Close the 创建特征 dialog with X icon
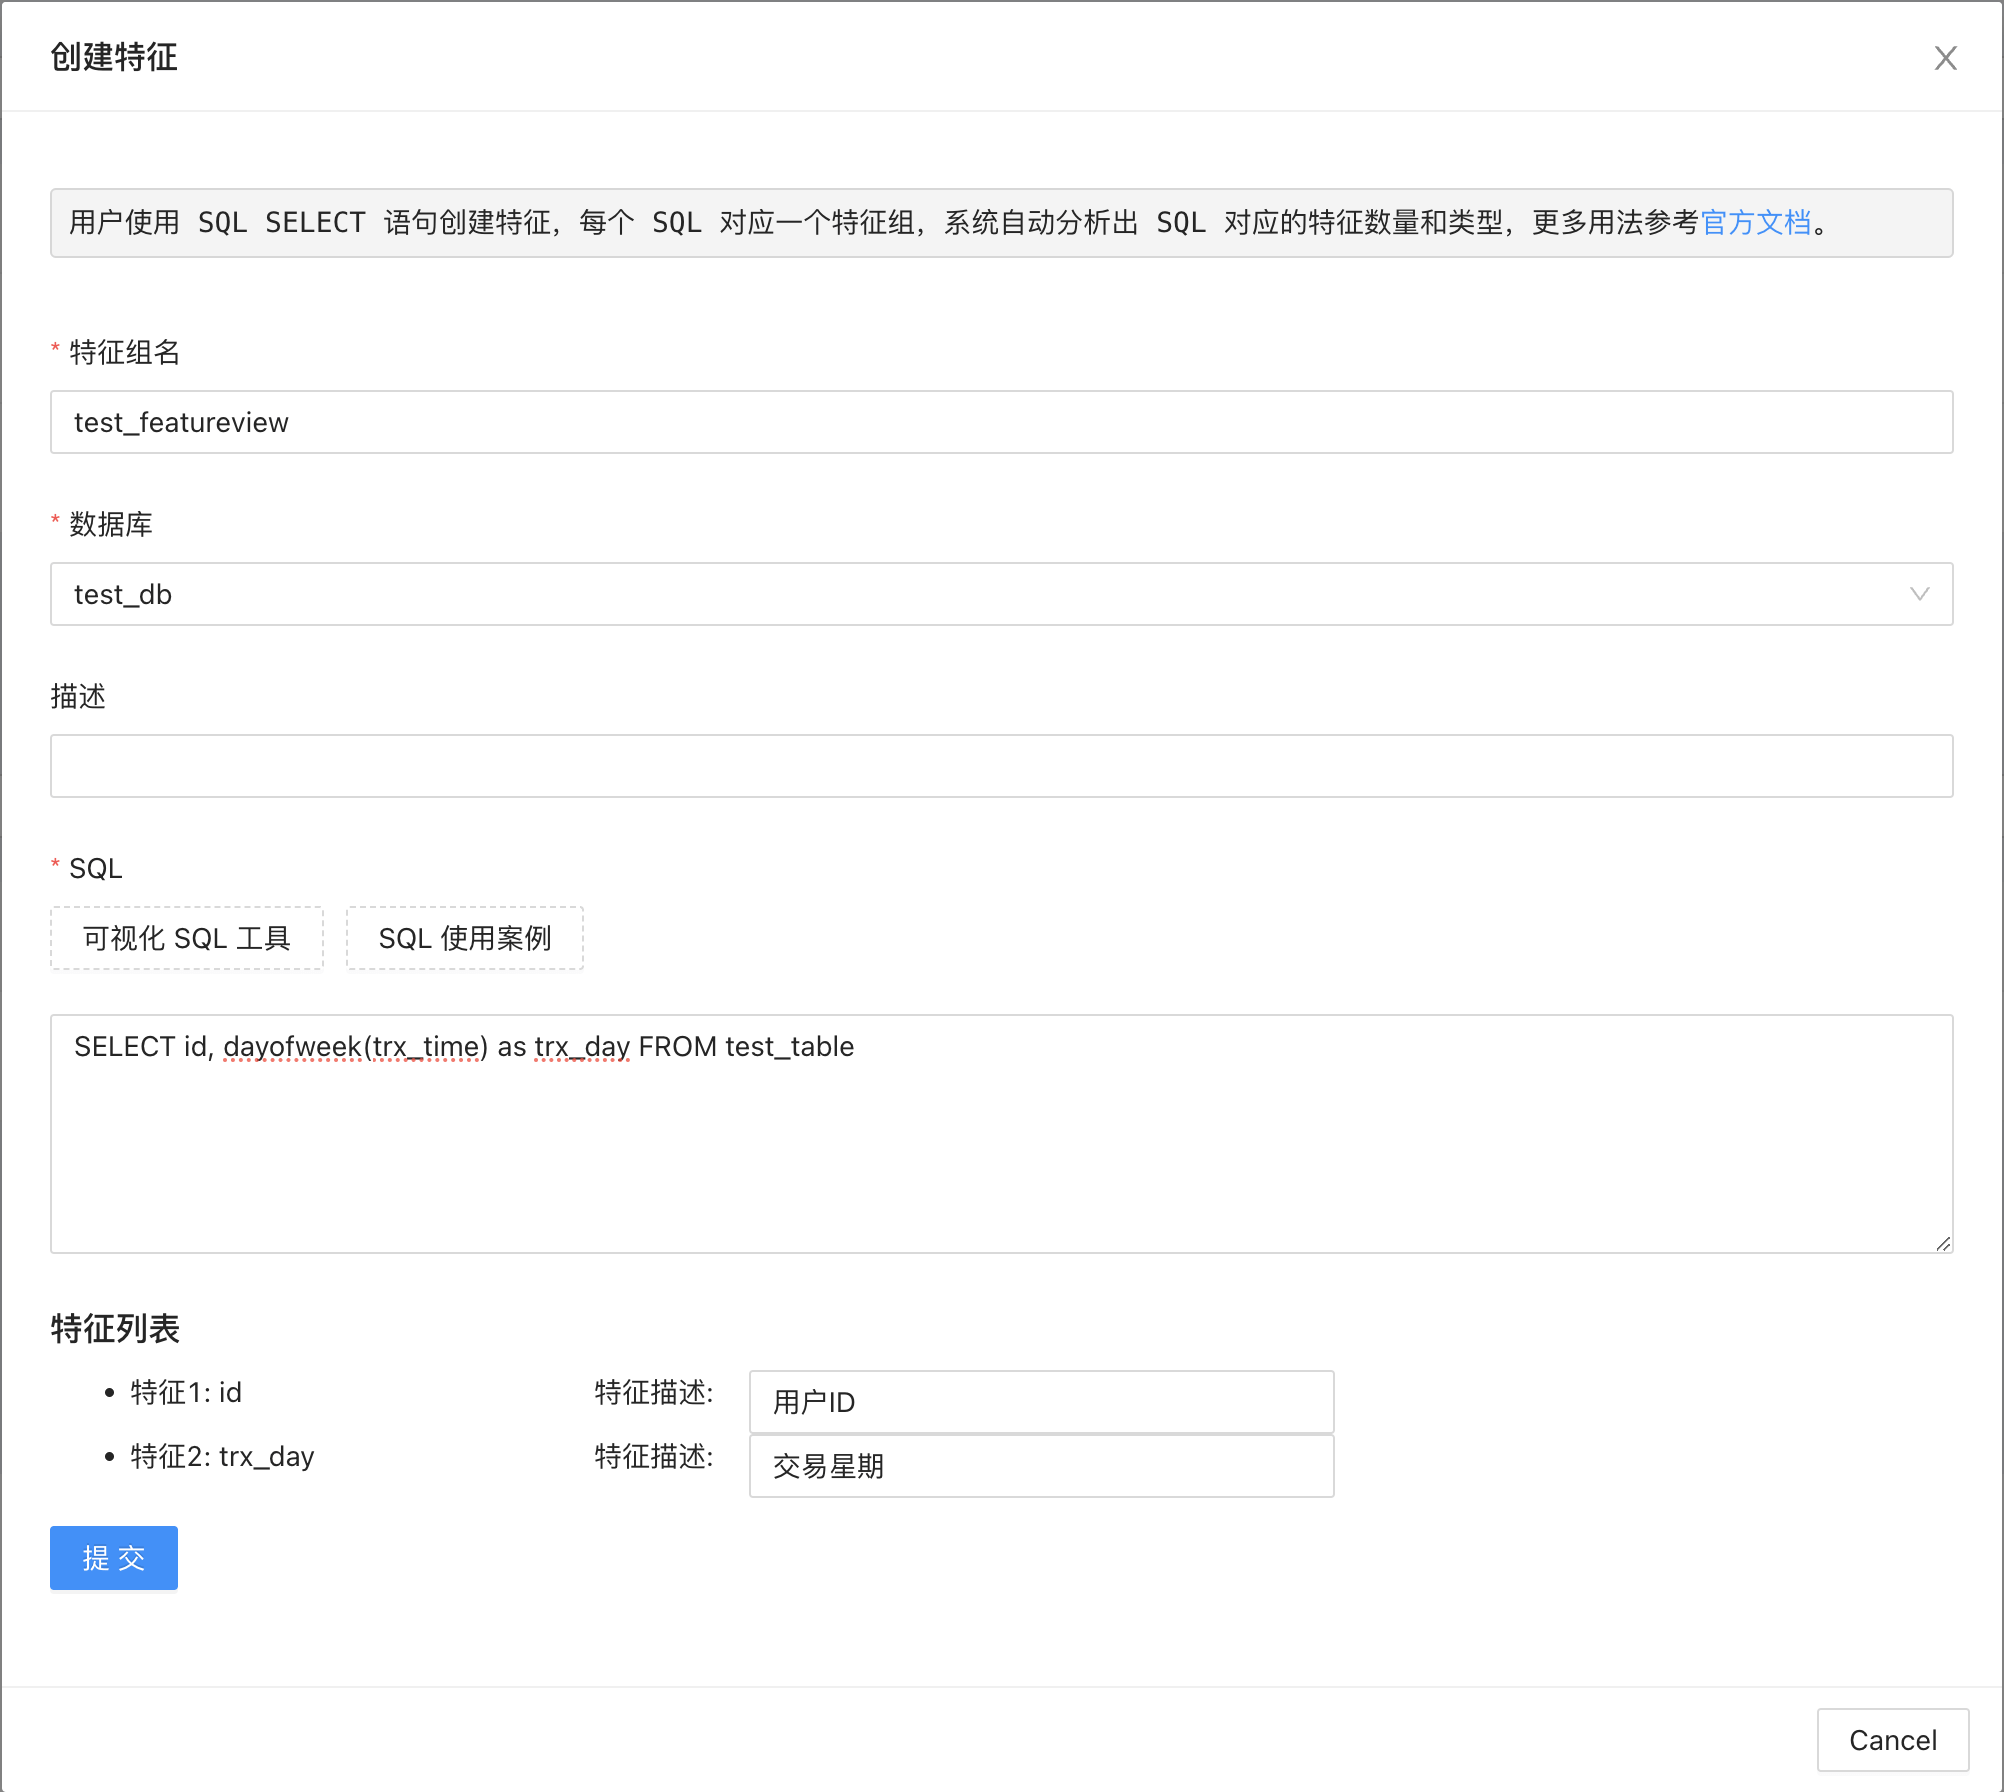Viewport: 2004px width, 1792px height. [1944, 58]
